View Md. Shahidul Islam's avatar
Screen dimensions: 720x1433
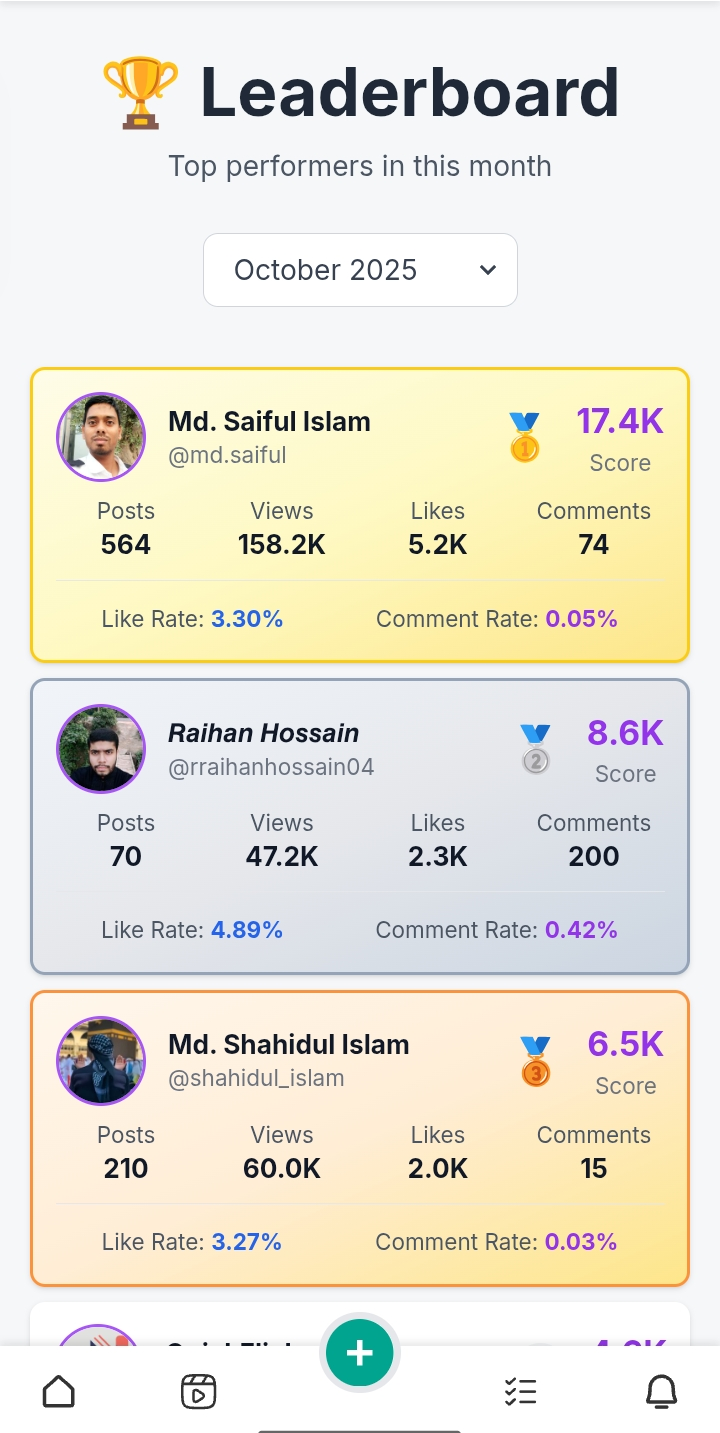101,1061
